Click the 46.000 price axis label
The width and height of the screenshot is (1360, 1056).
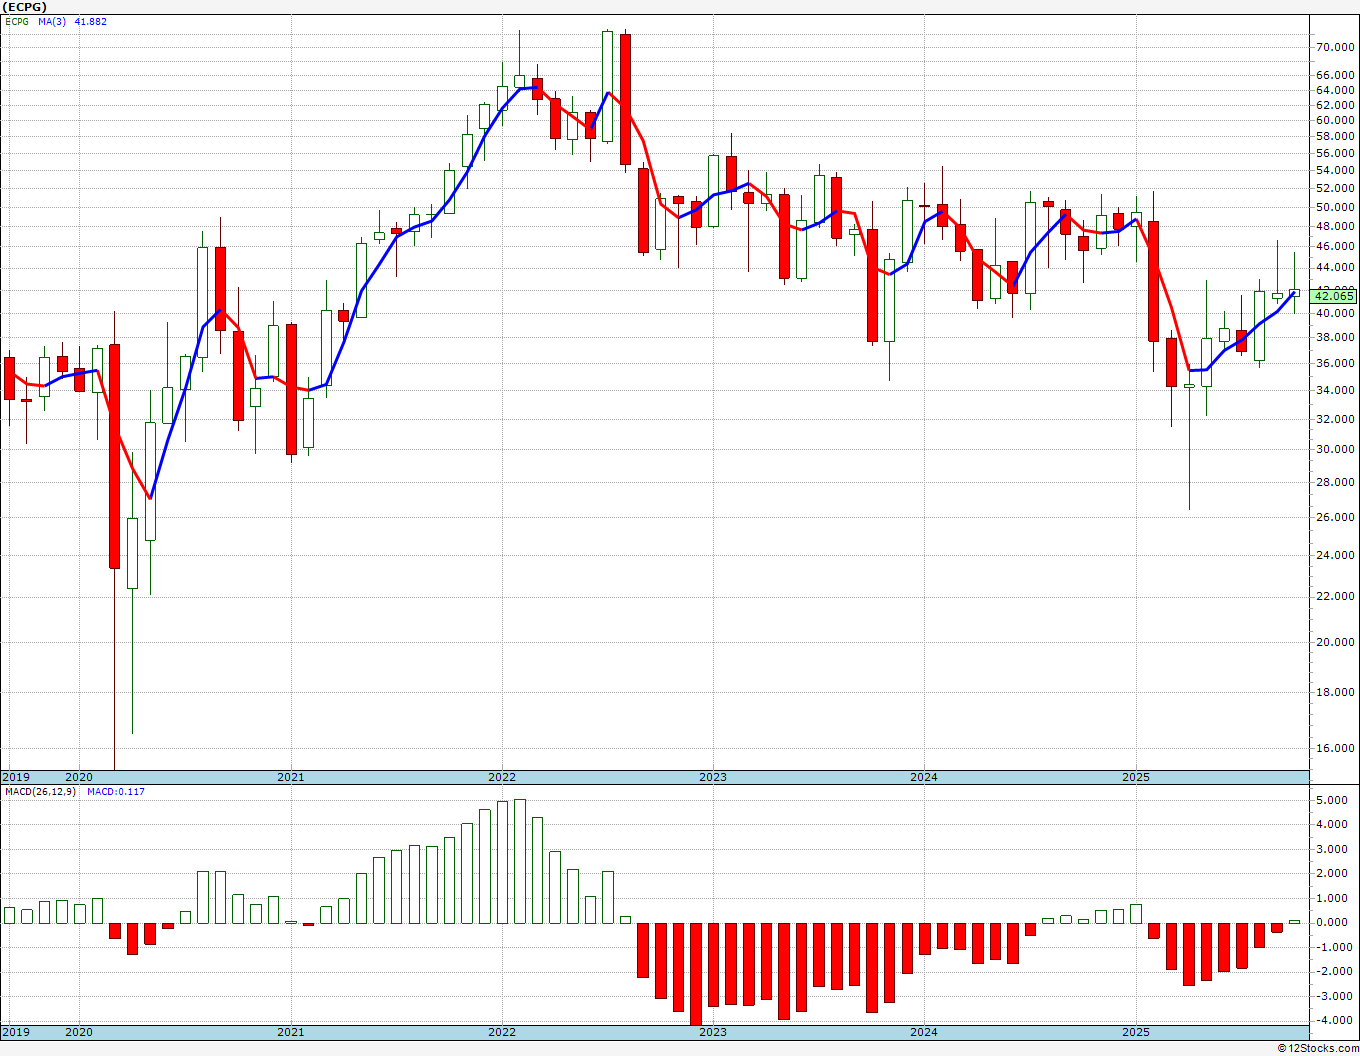[1335, 246]
